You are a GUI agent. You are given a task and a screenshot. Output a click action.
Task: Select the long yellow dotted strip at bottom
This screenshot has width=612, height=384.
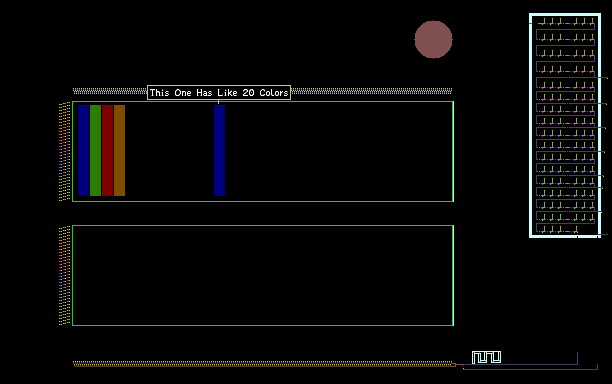pos(262,364)
